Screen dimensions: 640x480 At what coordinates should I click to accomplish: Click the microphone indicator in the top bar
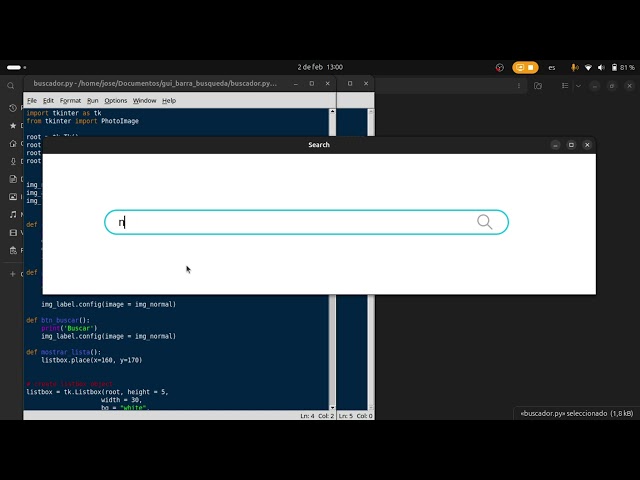[x=574, y=67]
